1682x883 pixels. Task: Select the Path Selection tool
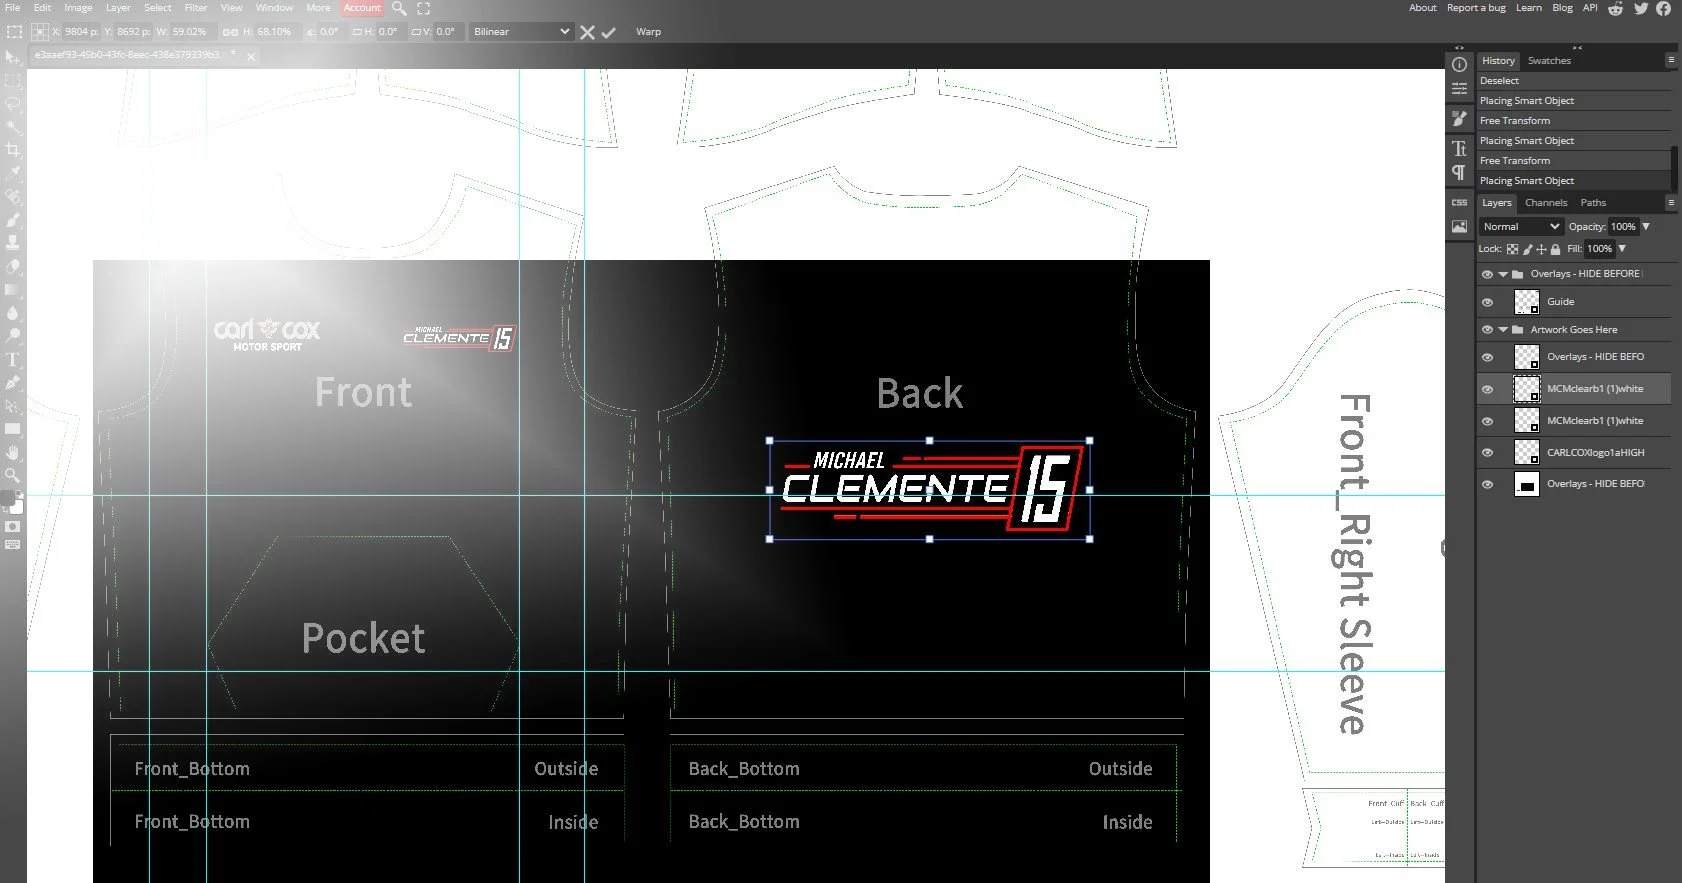click(x=13, y=405)
